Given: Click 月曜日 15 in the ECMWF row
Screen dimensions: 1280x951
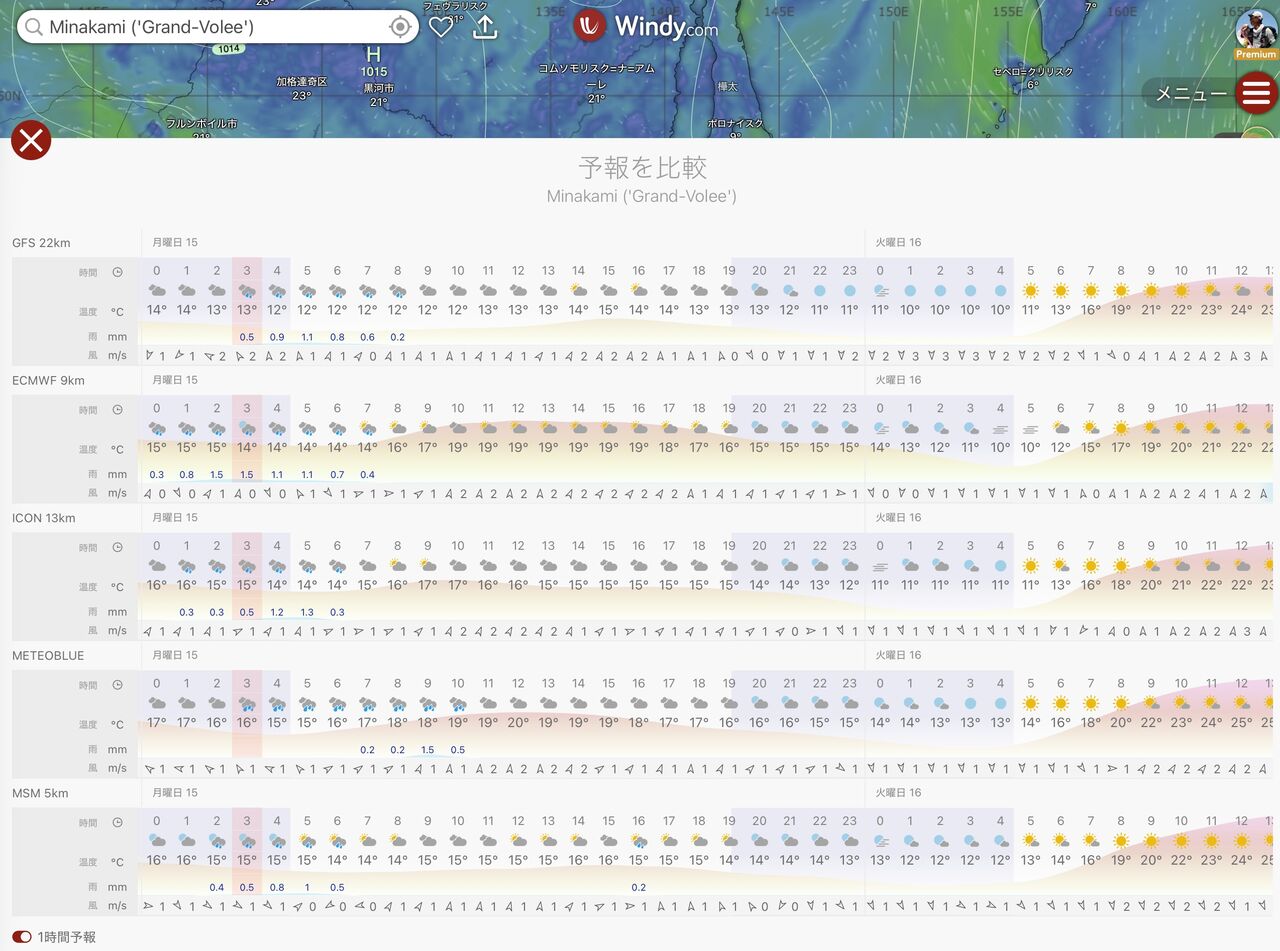Looking at the screenshot, I should (x=175, y=380).
